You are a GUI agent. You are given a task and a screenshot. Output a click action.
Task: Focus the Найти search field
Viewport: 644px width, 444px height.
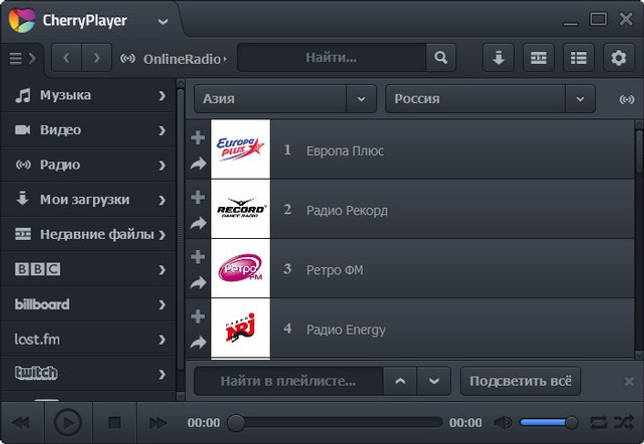coord(331,58)
